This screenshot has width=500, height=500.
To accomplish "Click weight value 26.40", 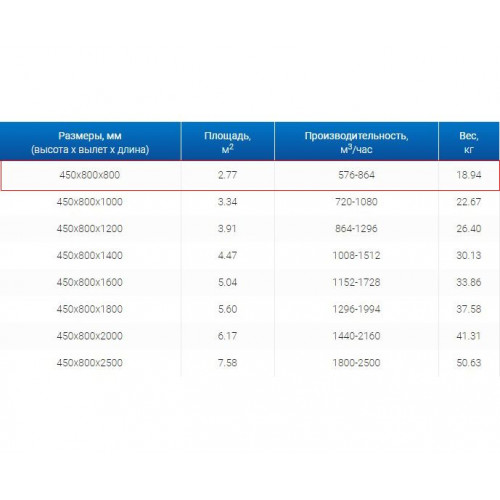I will 469,229.
